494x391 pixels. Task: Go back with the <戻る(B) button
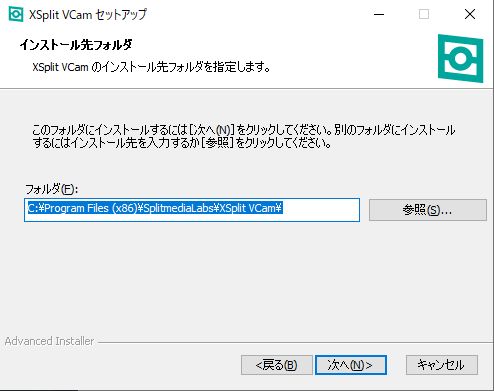coord(276,365)
